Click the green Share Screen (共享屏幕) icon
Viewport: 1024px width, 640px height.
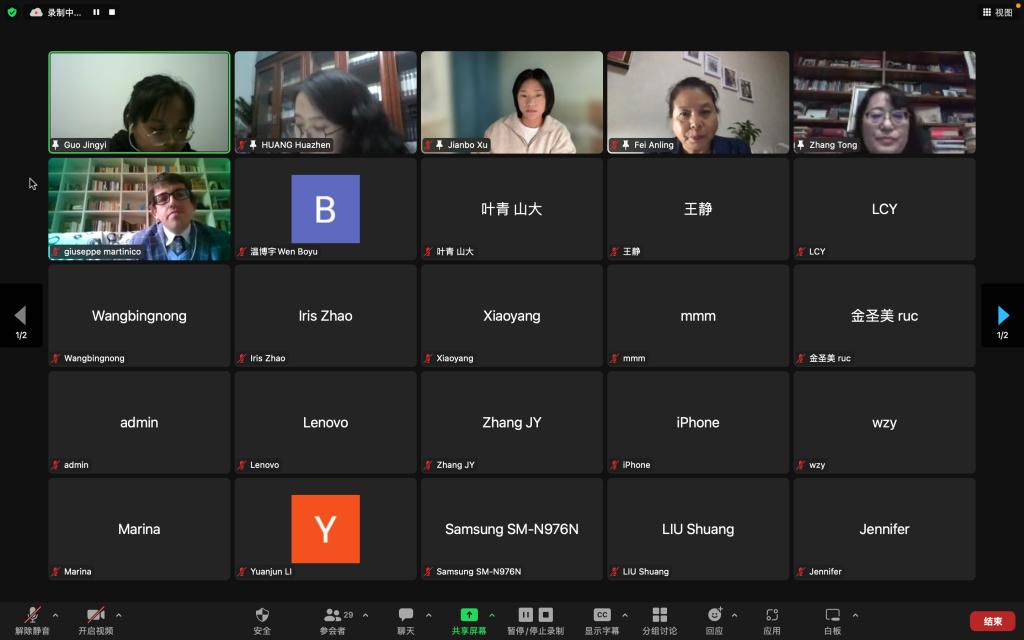click(x=468, y=615)
